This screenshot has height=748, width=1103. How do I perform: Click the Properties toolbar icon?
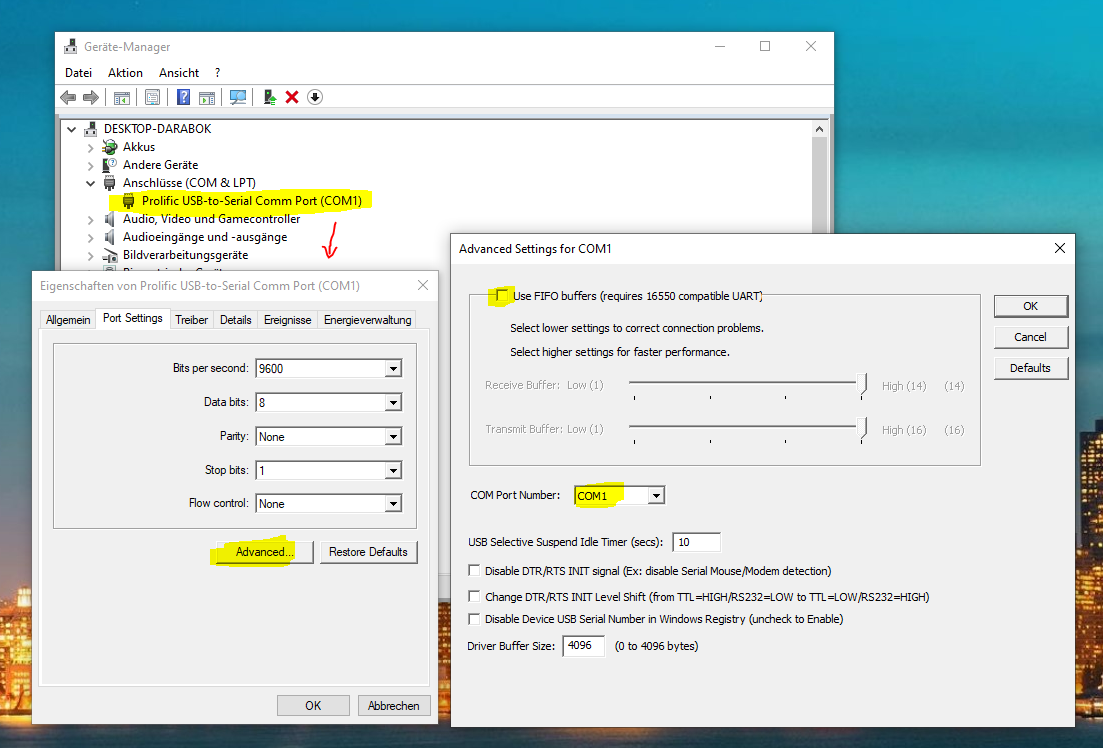[152, 96]
